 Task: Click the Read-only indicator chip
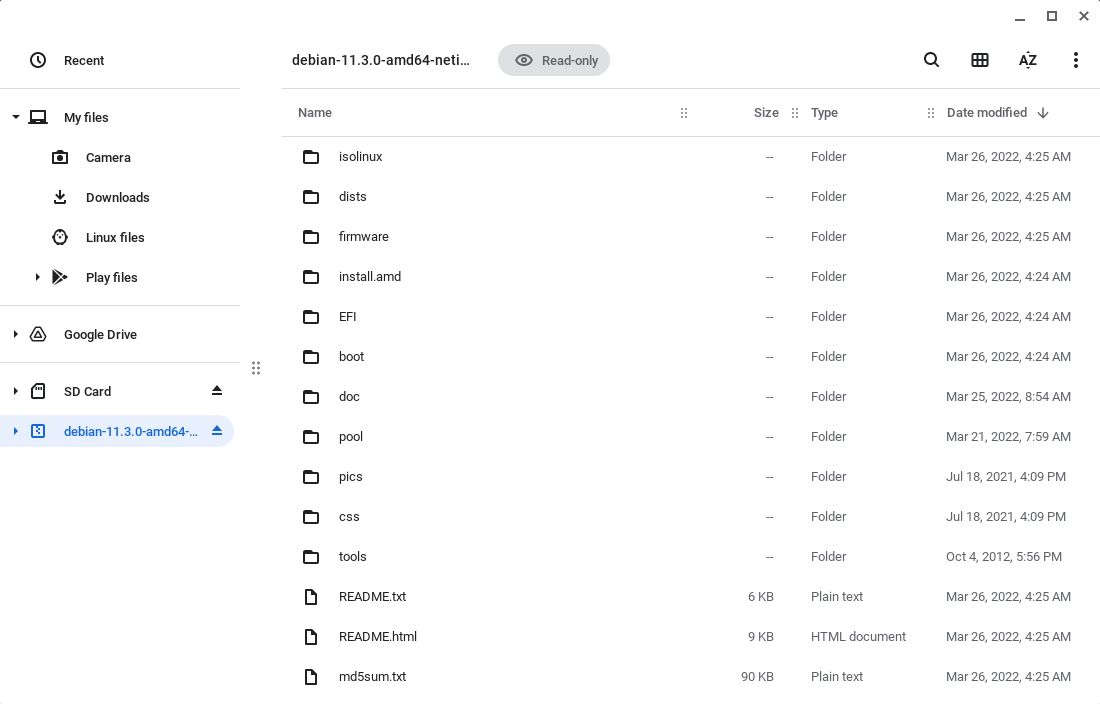coord(554,60)
